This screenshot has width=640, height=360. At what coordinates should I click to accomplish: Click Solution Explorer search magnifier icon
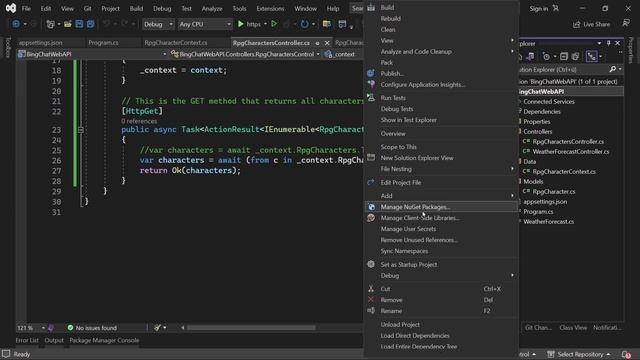click(613, 69)
